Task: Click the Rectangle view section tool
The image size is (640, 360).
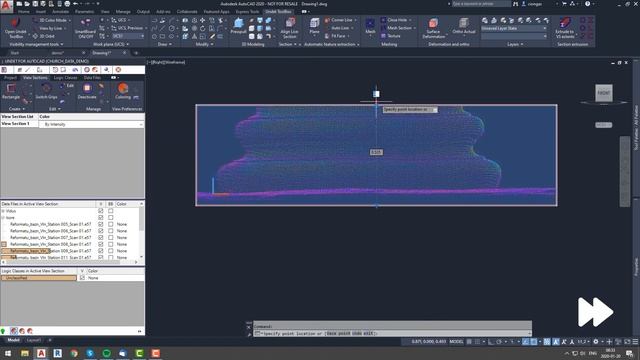Action: 11,92
